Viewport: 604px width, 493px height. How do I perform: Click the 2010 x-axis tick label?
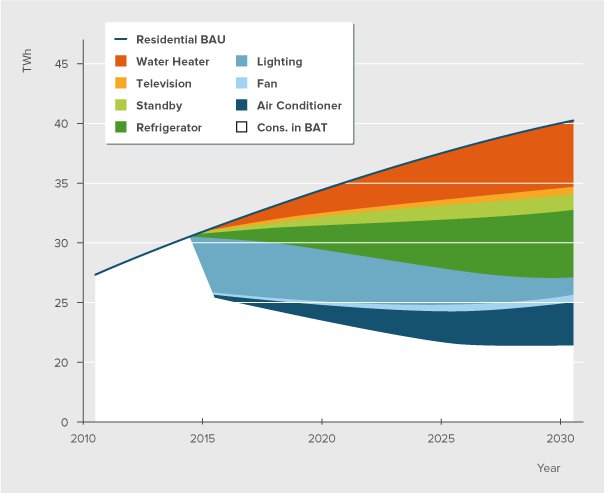pyautogui.click(x=83, y=439)
